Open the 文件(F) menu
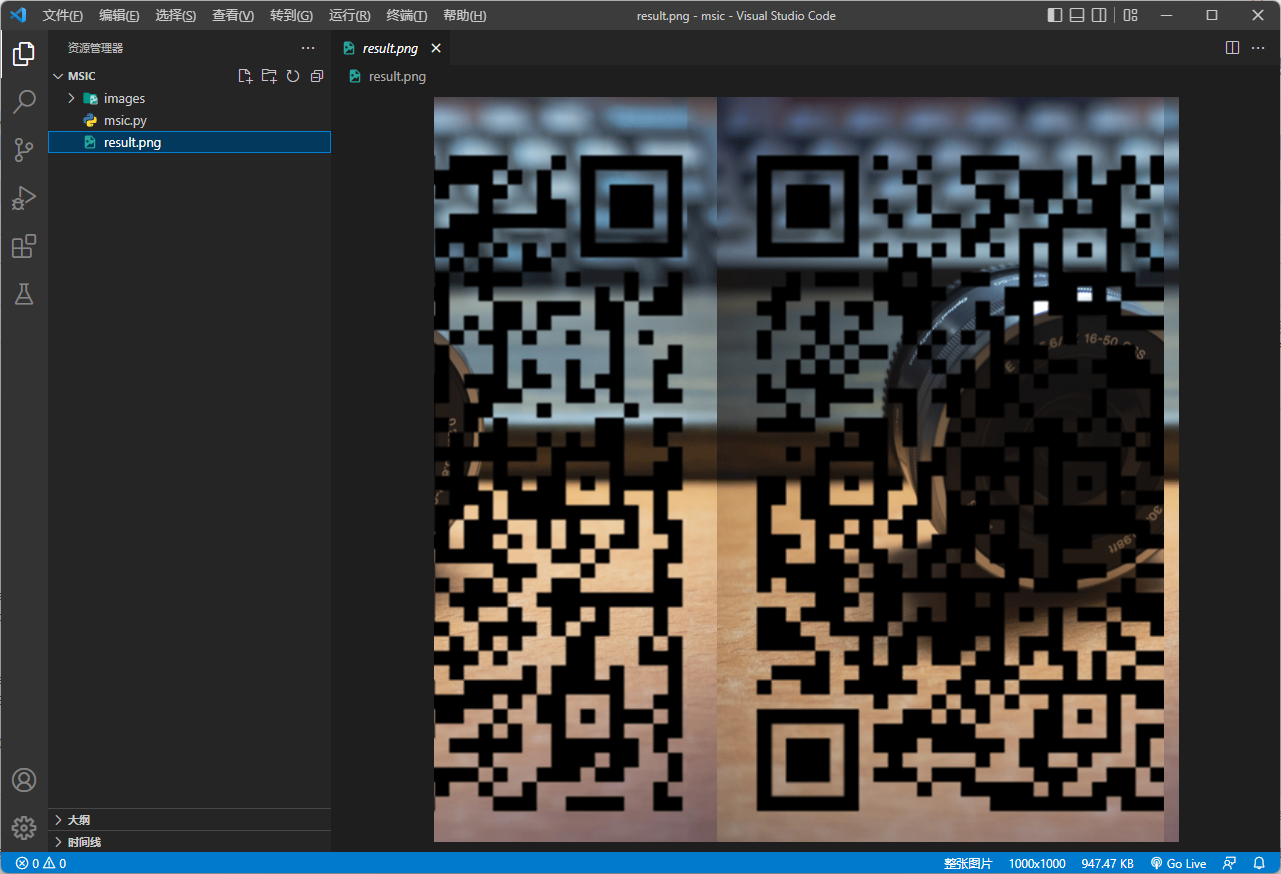 (x=63, y=15)
